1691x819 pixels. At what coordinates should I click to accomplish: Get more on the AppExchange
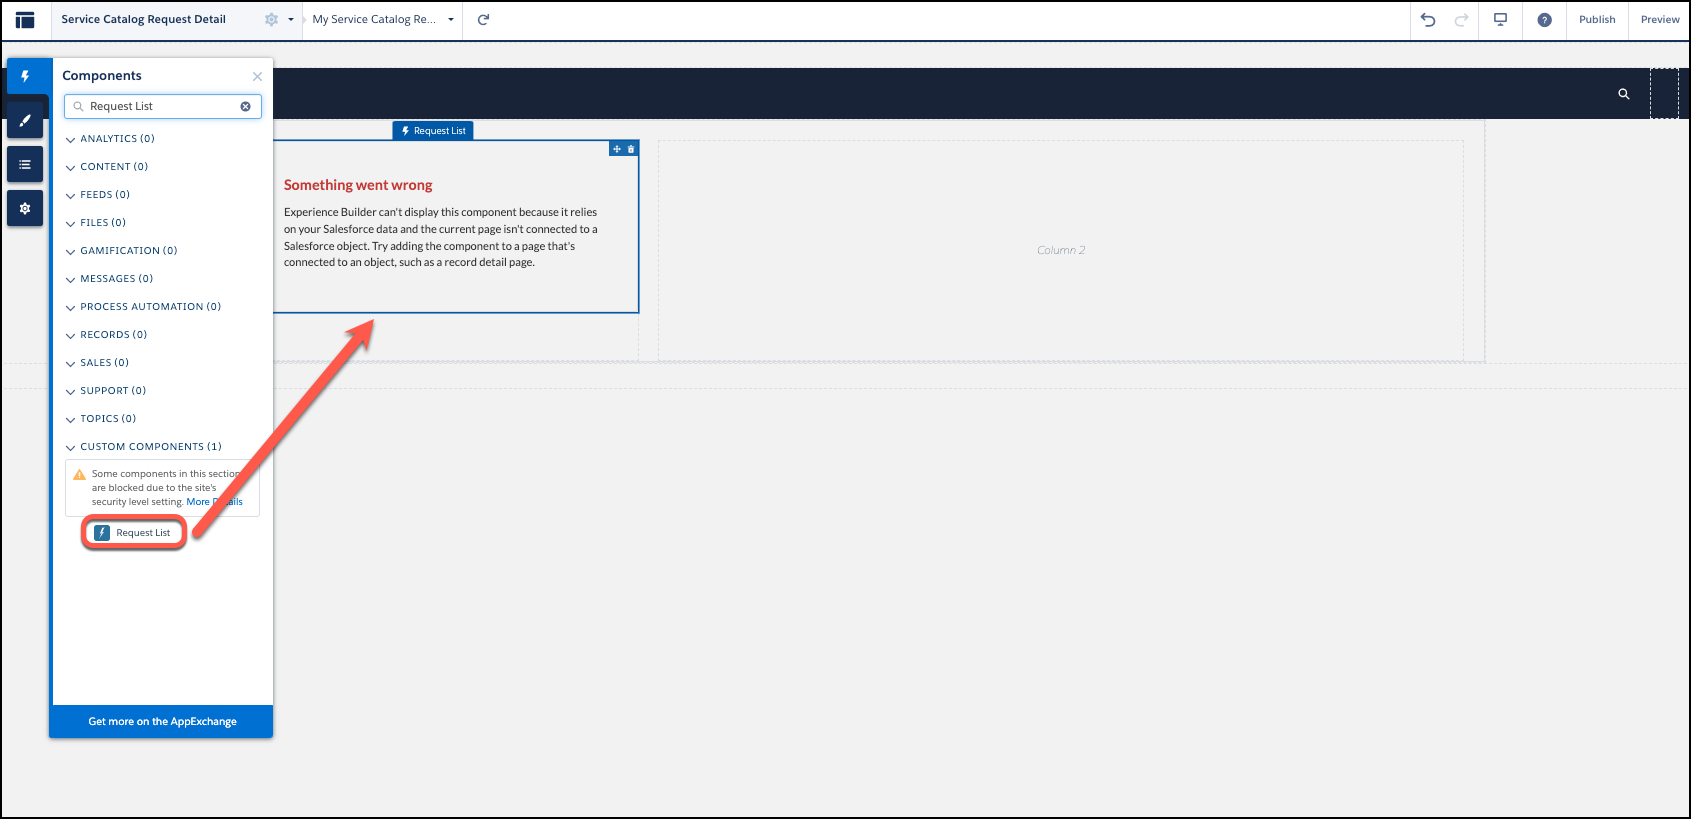coord(162,721)
